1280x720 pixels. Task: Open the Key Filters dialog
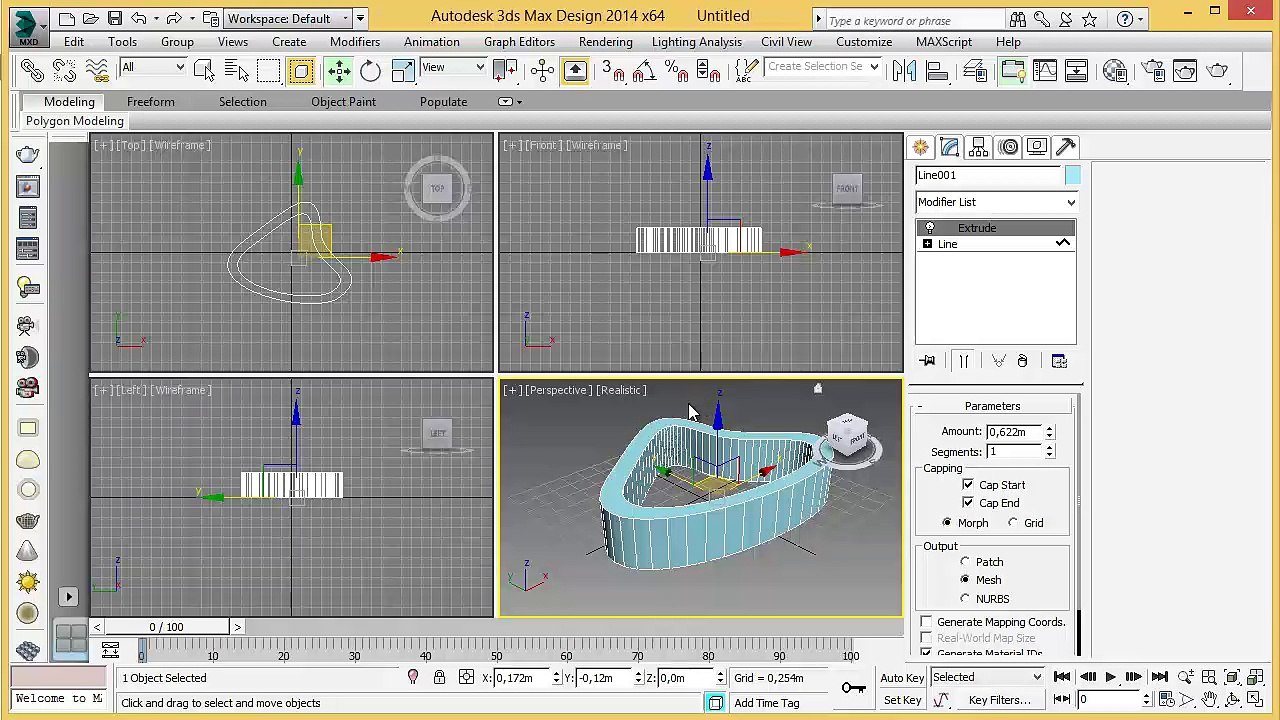(999, 701)
